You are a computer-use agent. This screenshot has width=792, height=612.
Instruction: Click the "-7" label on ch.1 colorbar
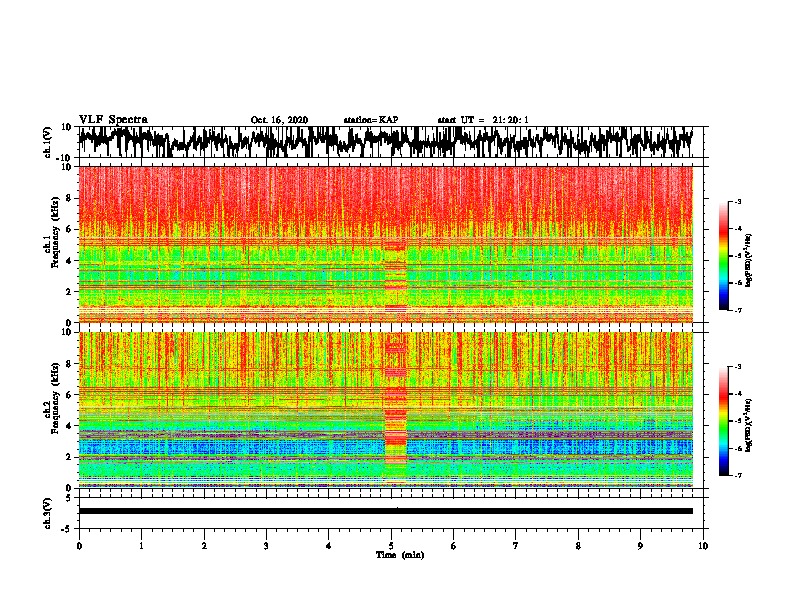[x=737, y=310]
